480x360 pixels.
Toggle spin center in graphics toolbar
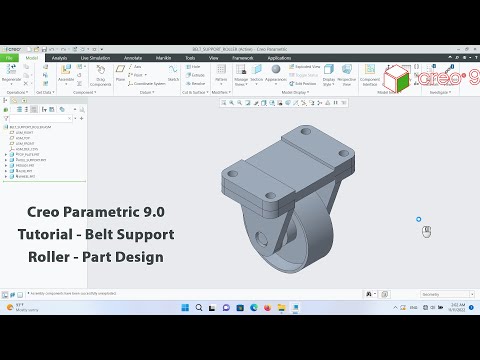320,103
